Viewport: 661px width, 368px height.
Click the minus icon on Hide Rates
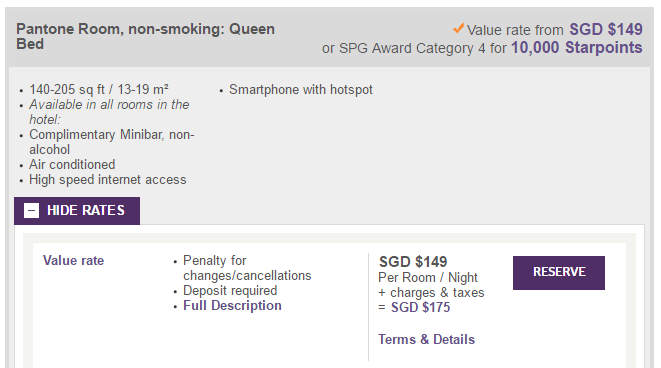point(31,210)
